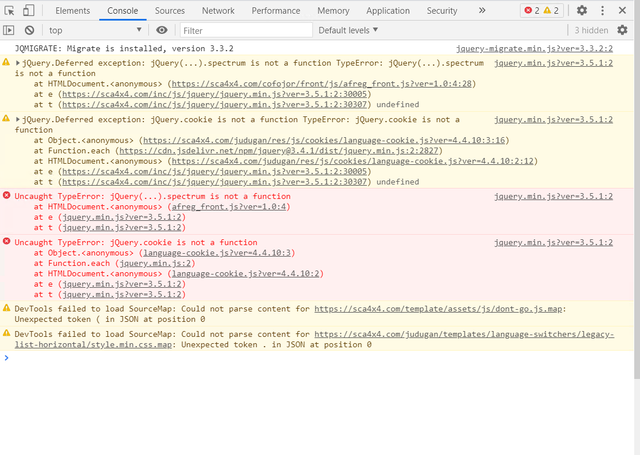The width and height of the screenshot is (640, 455).
Task: Open the legacy-list-horizontal style.min.css.map link
Action: [314, 340]
